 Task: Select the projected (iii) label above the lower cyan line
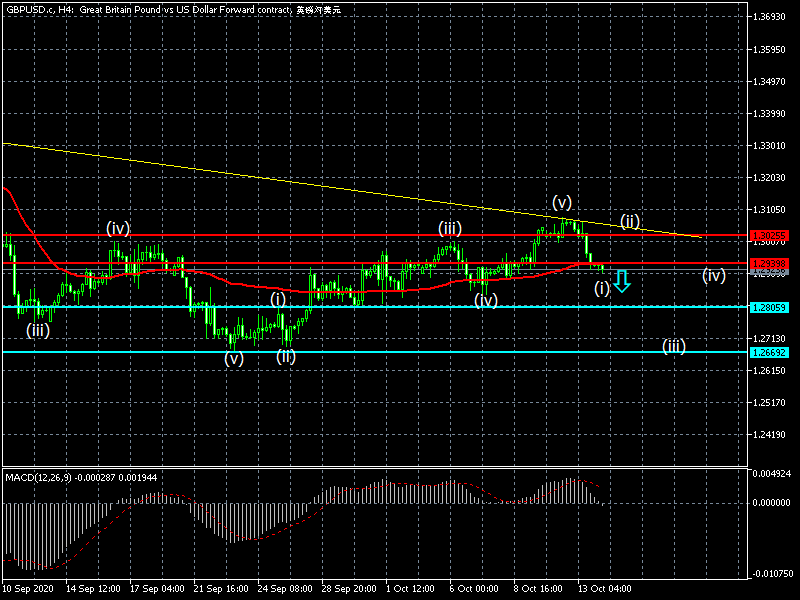click(673, 346)
